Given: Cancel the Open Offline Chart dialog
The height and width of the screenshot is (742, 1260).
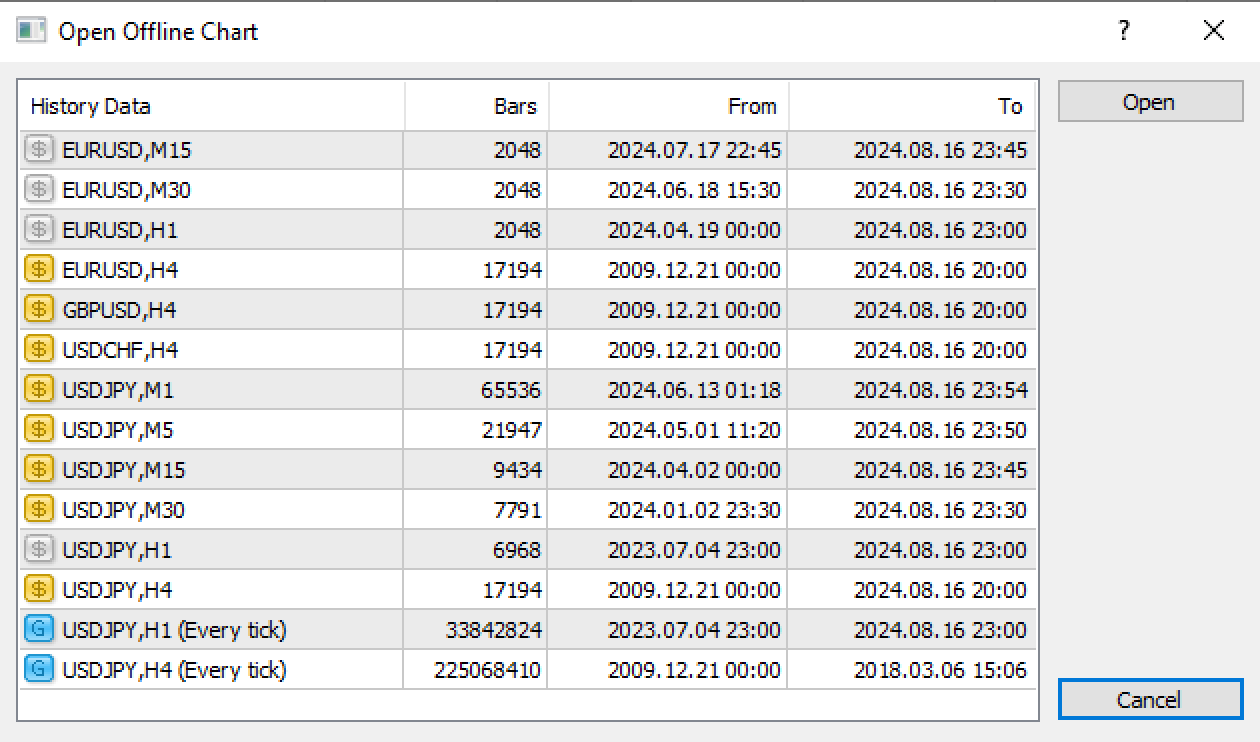Looking at the screenshot, I should [1150, 700].
